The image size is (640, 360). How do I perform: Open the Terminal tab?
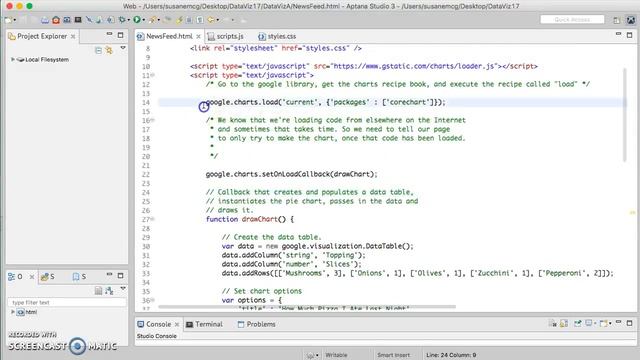pyautogui.click(x=204, y=324)
